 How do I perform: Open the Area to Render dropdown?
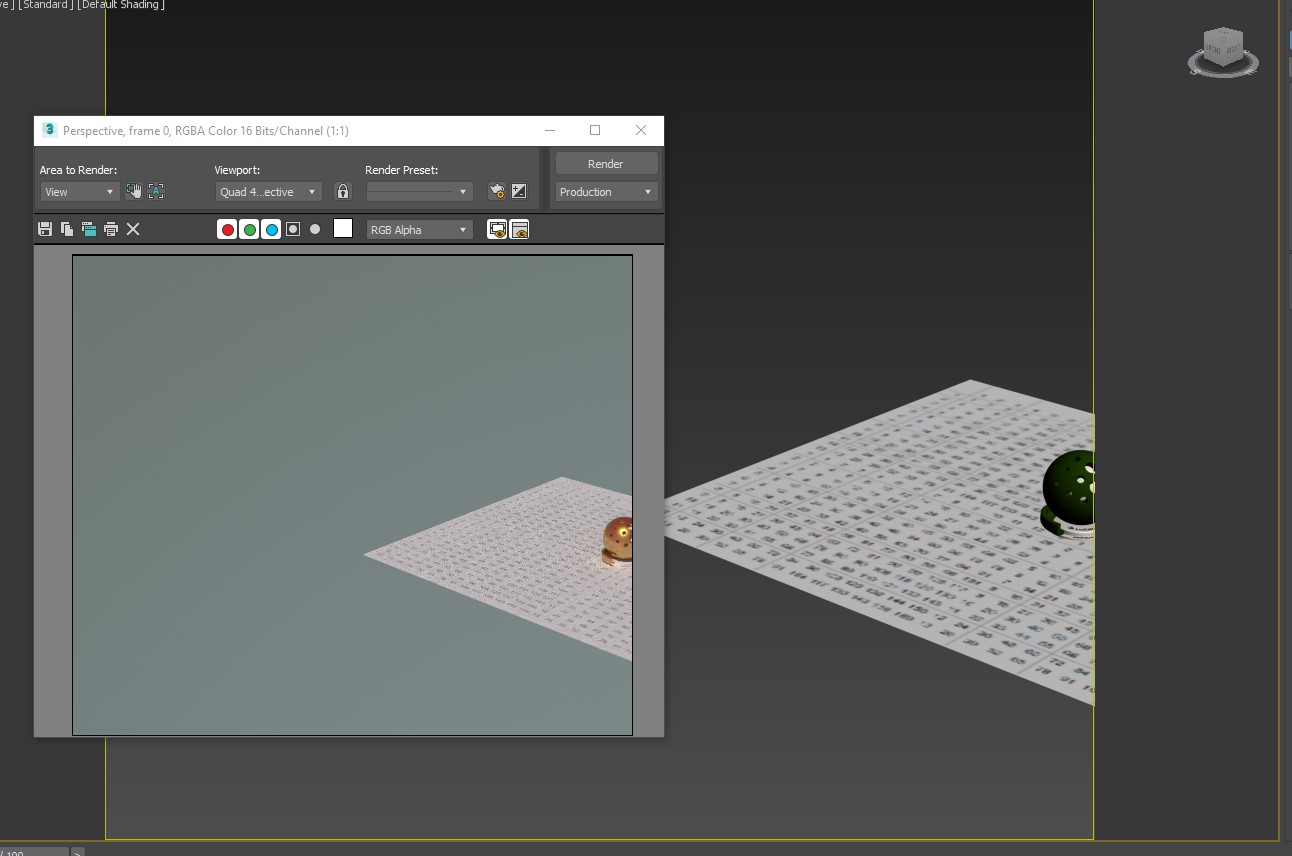pyautogui.click(x=79, y=192)
